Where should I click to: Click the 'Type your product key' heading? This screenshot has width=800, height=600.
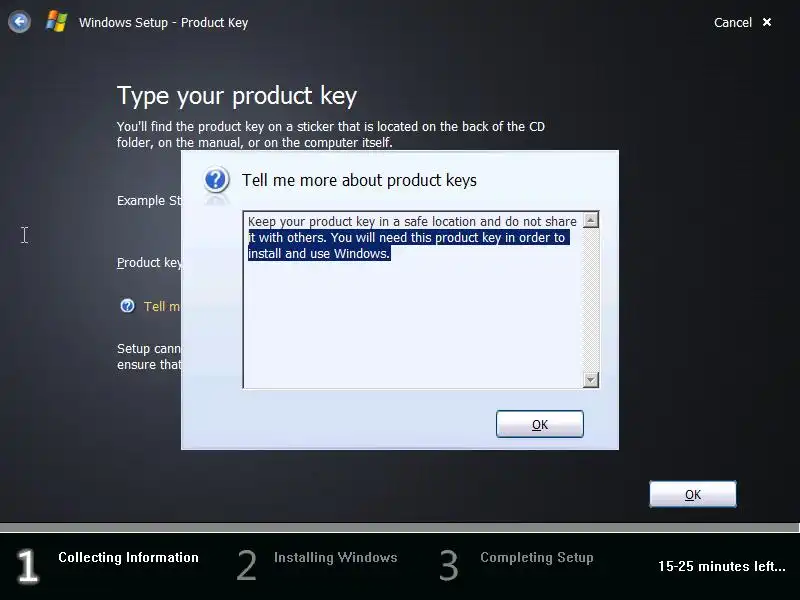pyautogui.click(x=237, y=96)
